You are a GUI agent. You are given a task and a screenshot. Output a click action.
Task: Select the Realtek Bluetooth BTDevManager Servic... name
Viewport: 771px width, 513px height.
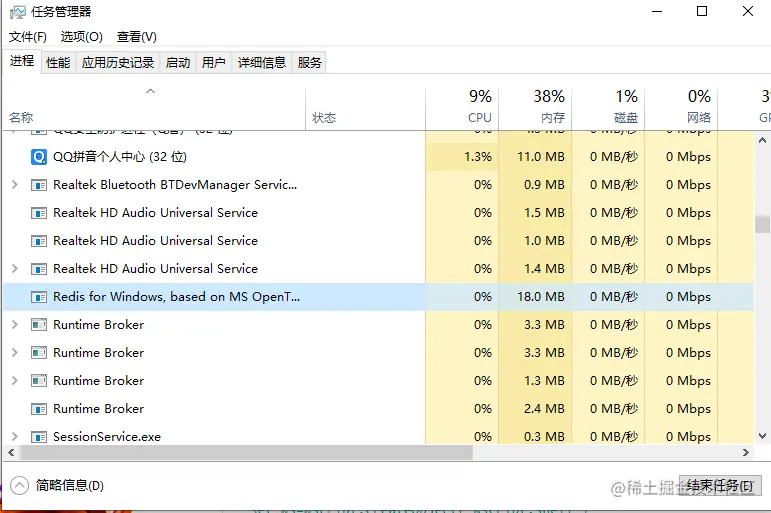[175, 185]
